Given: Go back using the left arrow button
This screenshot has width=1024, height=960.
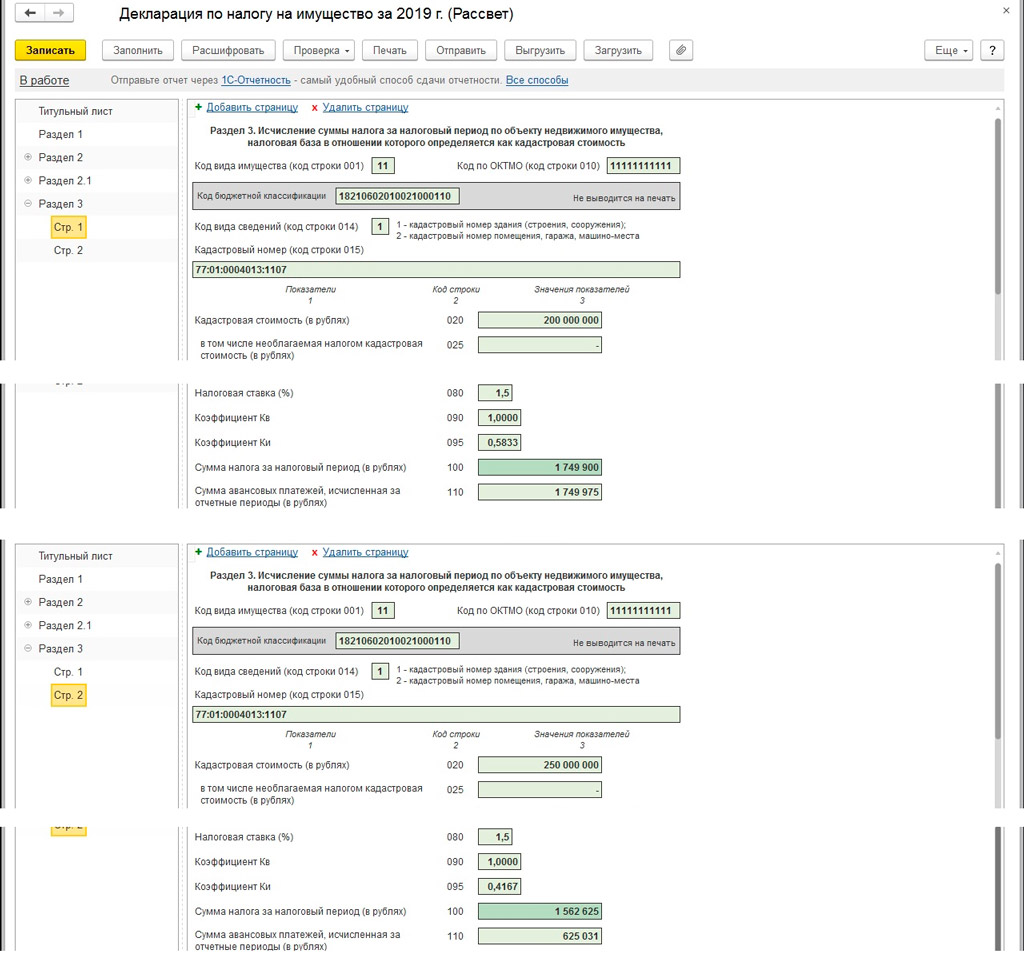Looking at the screenshot, I should 31,13.
